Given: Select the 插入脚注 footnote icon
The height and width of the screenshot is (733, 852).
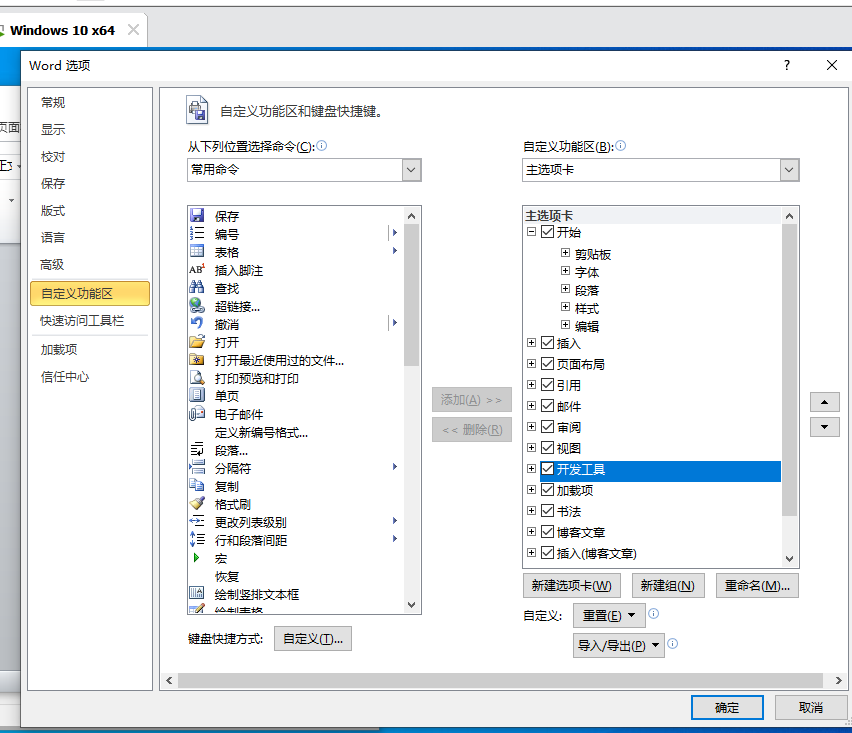Looking at the screenshot, I should click(197, 270).
